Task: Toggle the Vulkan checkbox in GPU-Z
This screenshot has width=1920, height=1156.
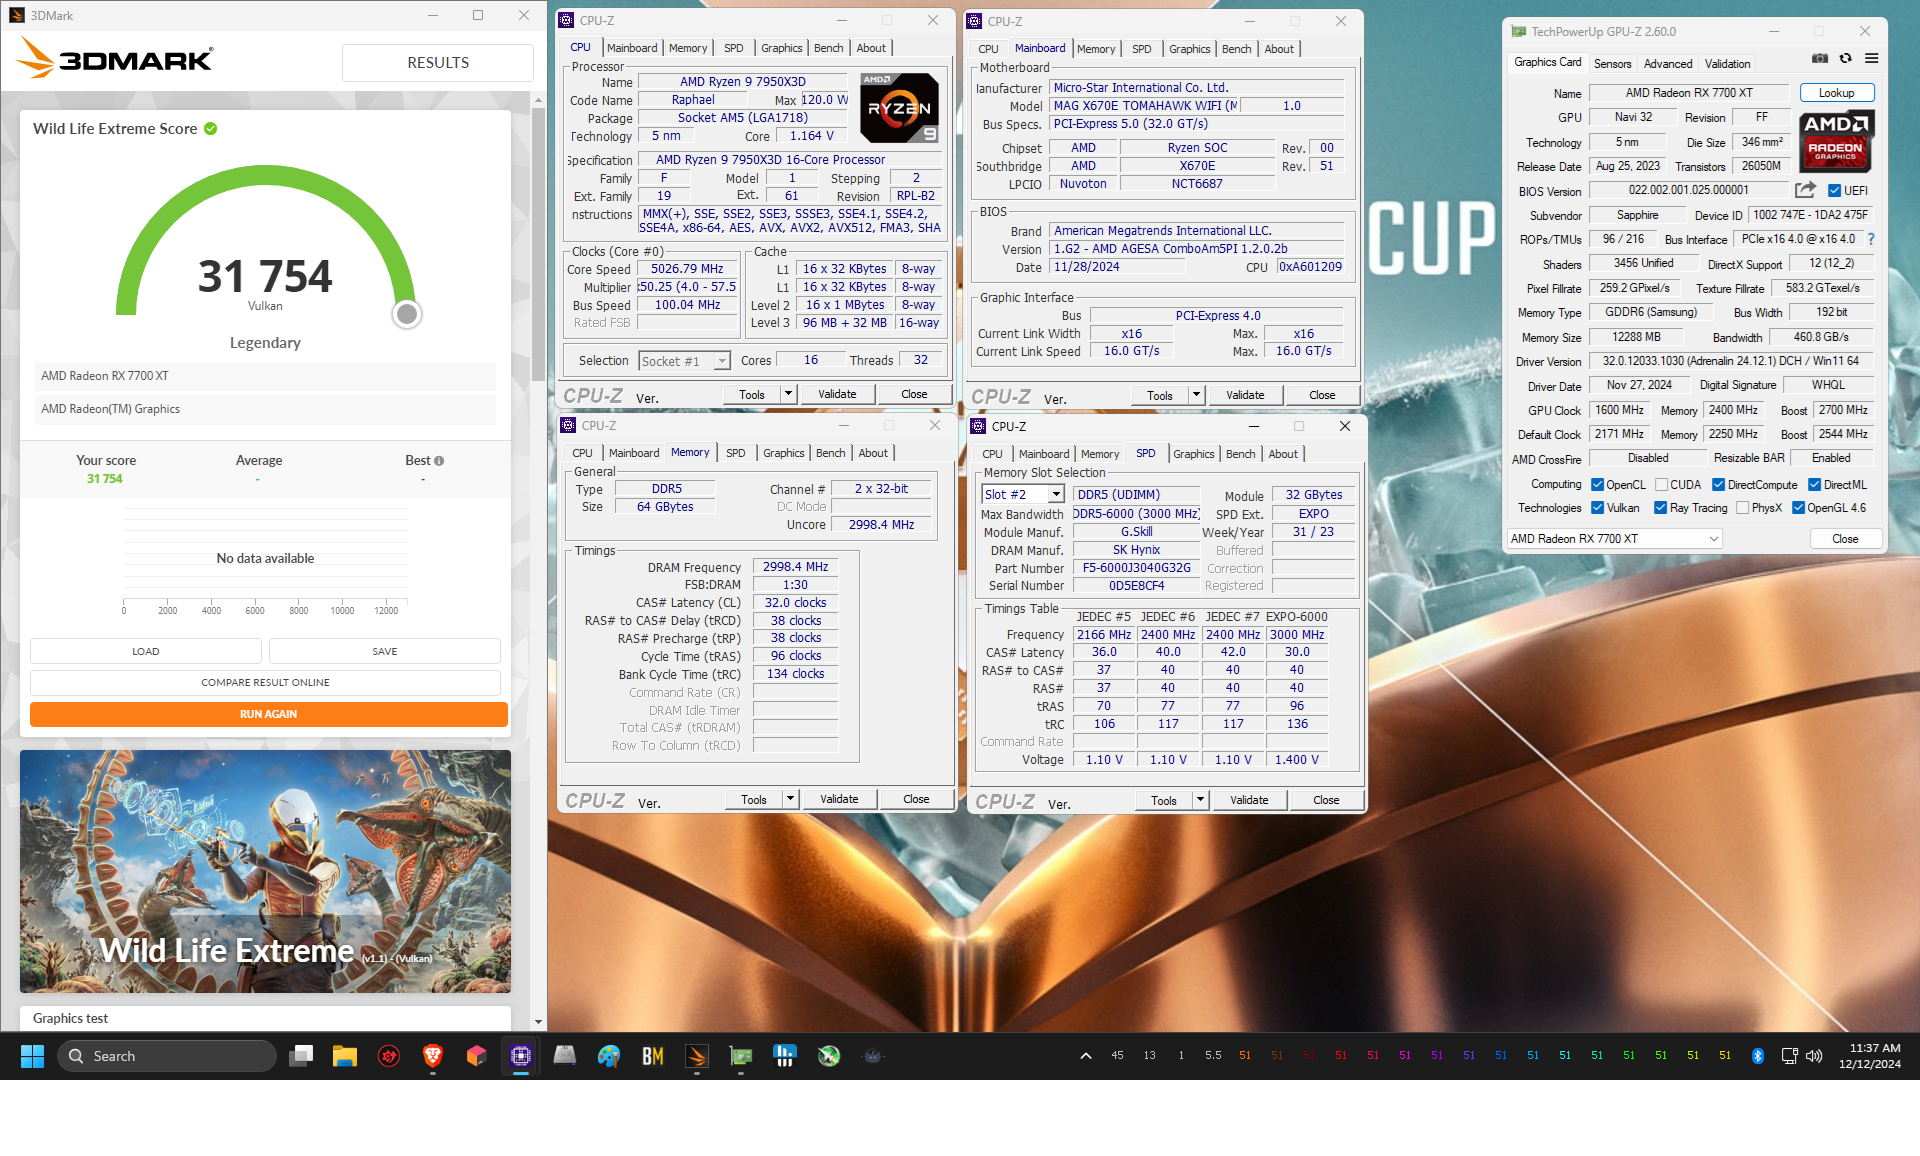Action: pos(1597,508)
